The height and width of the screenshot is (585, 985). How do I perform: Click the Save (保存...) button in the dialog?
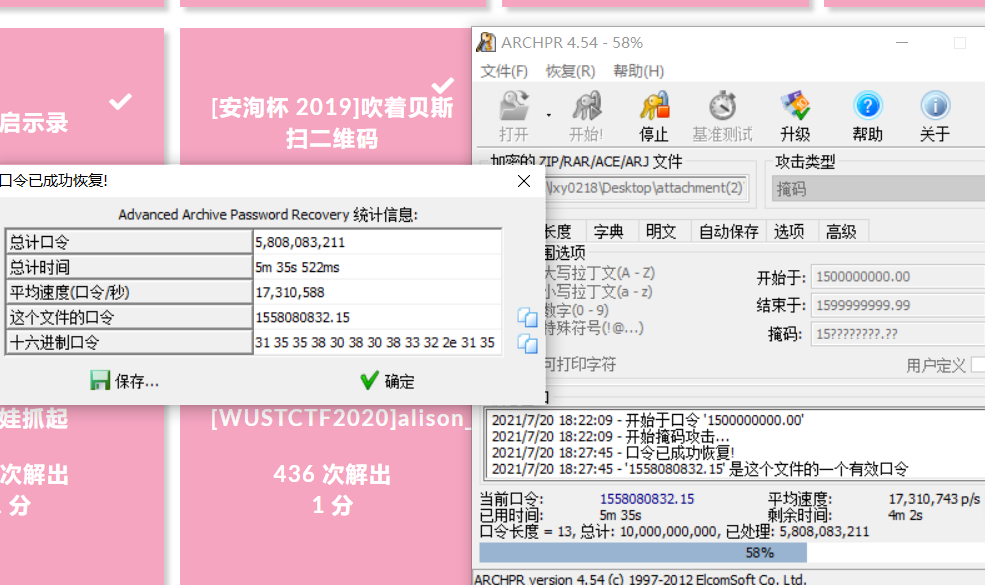pyautogui.click(x=124, y=381)
